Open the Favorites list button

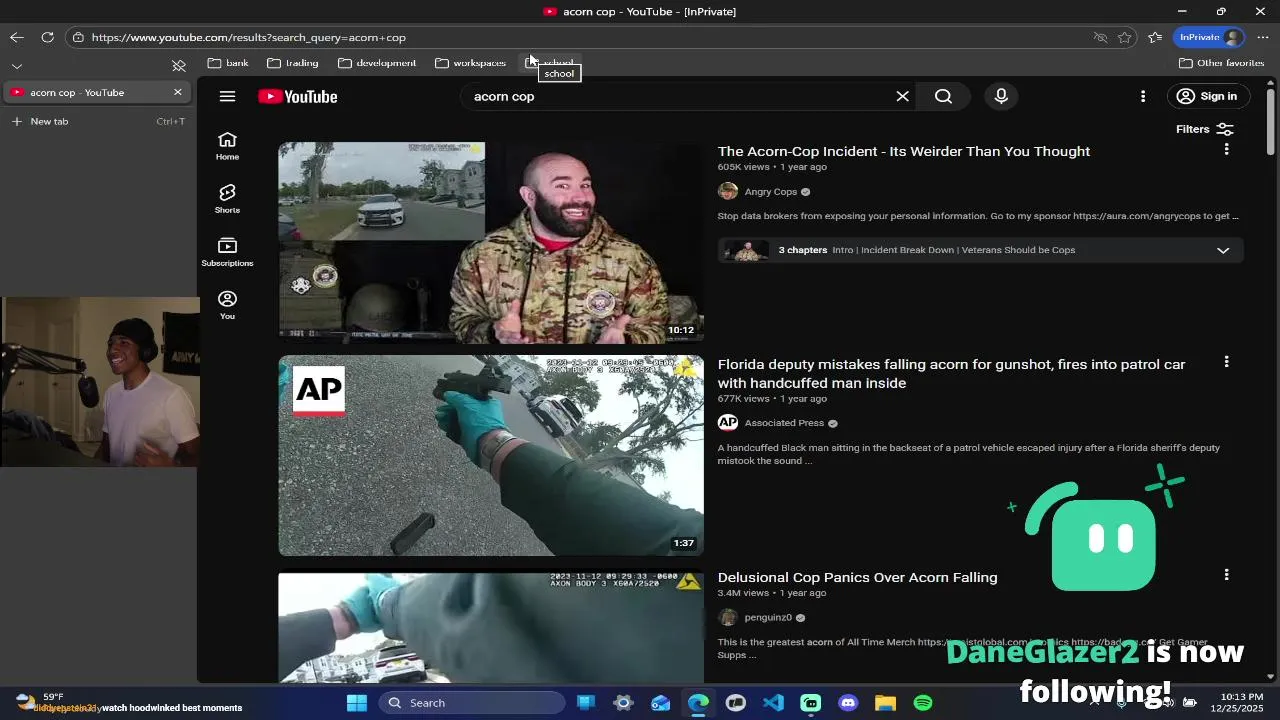click(1155, 37)
